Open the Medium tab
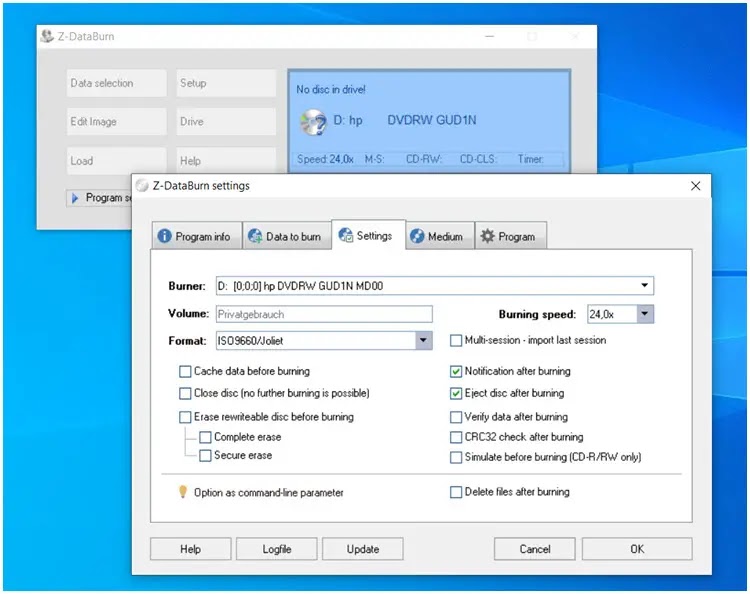The width and height of the screenshot is (750, 594). tap(440, 236)
